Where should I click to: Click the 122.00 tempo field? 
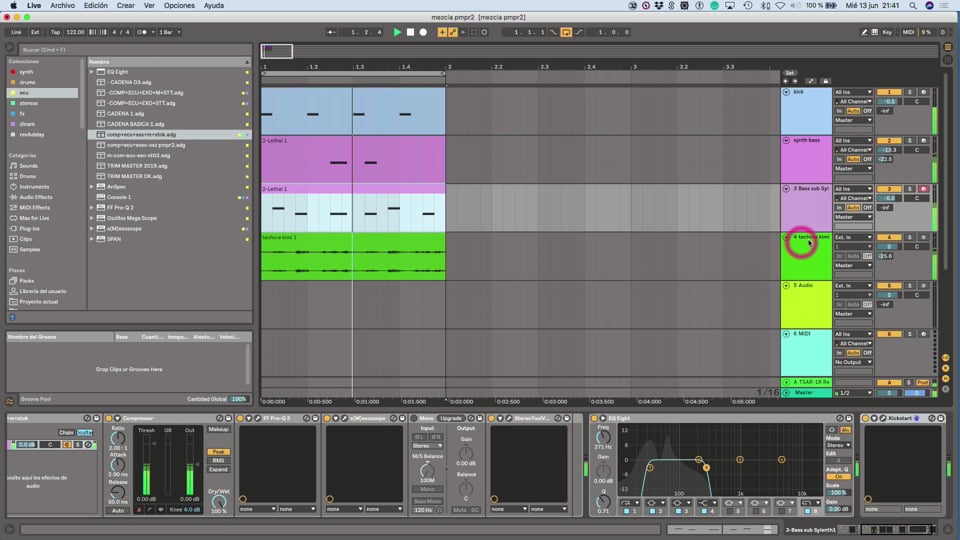click(x=75, y=32)
